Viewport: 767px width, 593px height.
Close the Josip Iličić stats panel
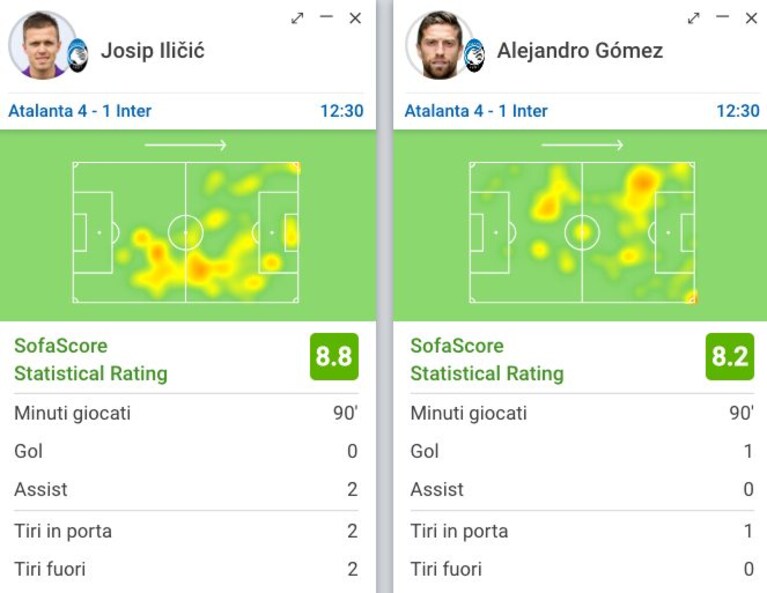(x=356, y=18)
